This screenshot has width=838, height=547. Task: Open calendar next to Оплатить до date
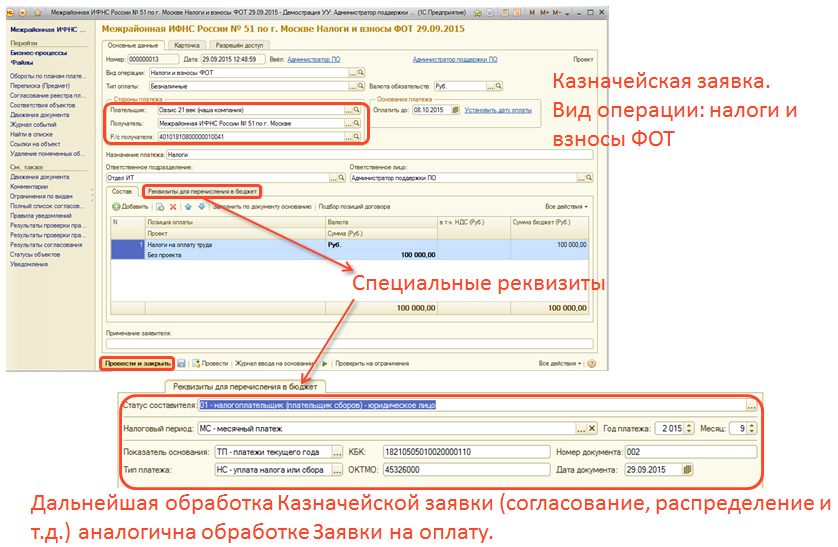point(455,112)
